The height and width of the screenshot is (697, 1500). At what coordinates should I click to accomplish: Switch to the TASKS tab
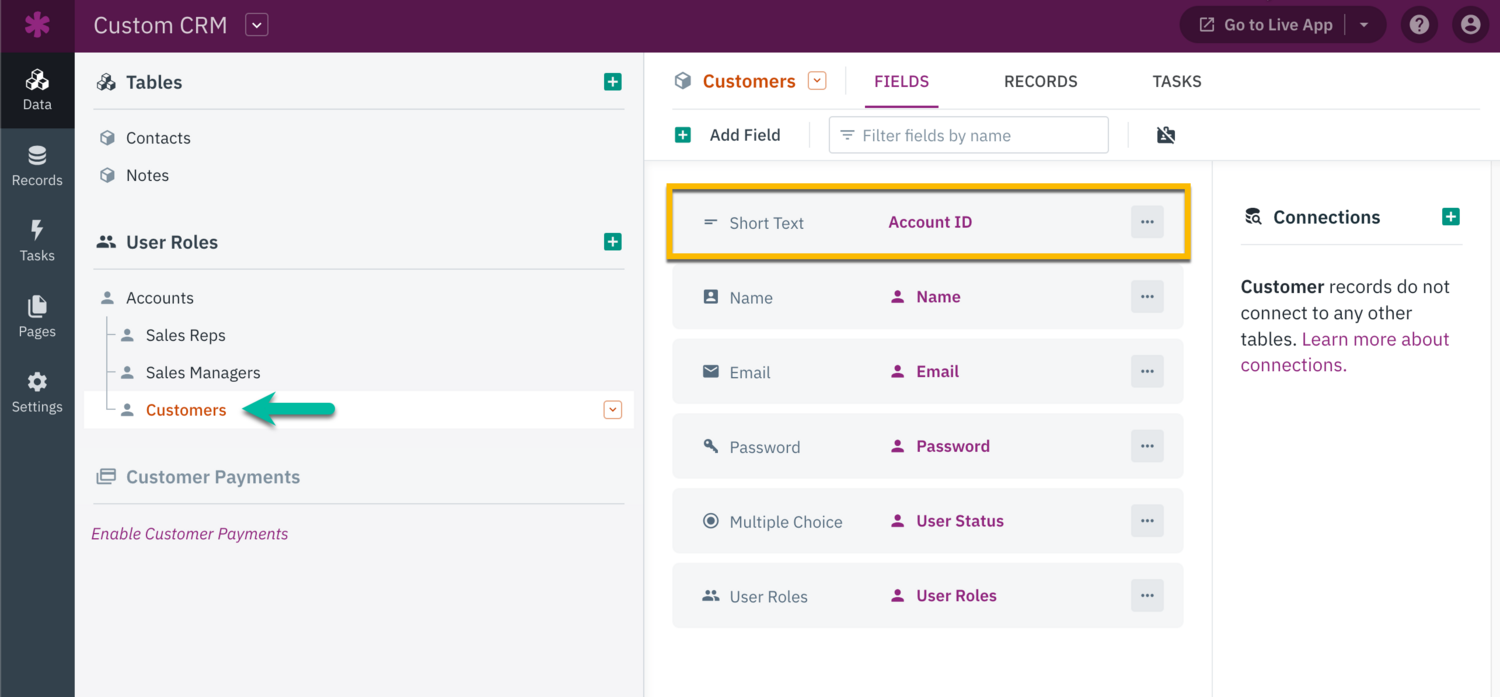click(1176, 82)
